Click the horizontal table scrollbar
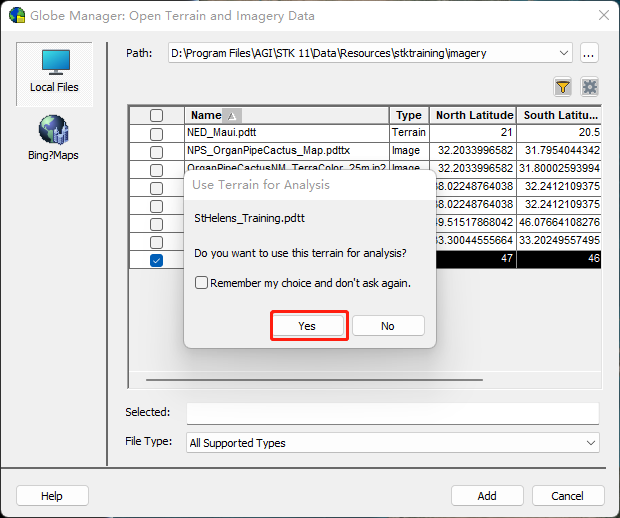The width and height of the screenshot is (620, 518). coord(314,380)
